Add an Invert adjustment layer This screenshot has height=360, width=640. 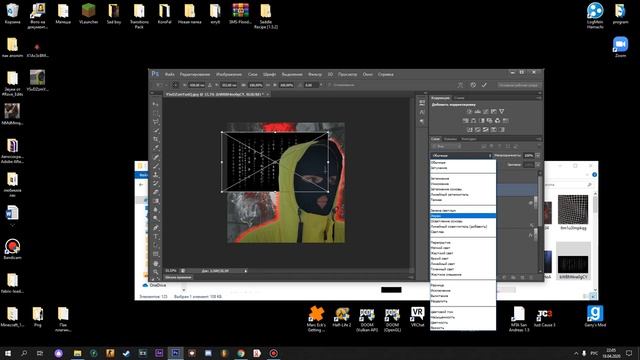470,130
